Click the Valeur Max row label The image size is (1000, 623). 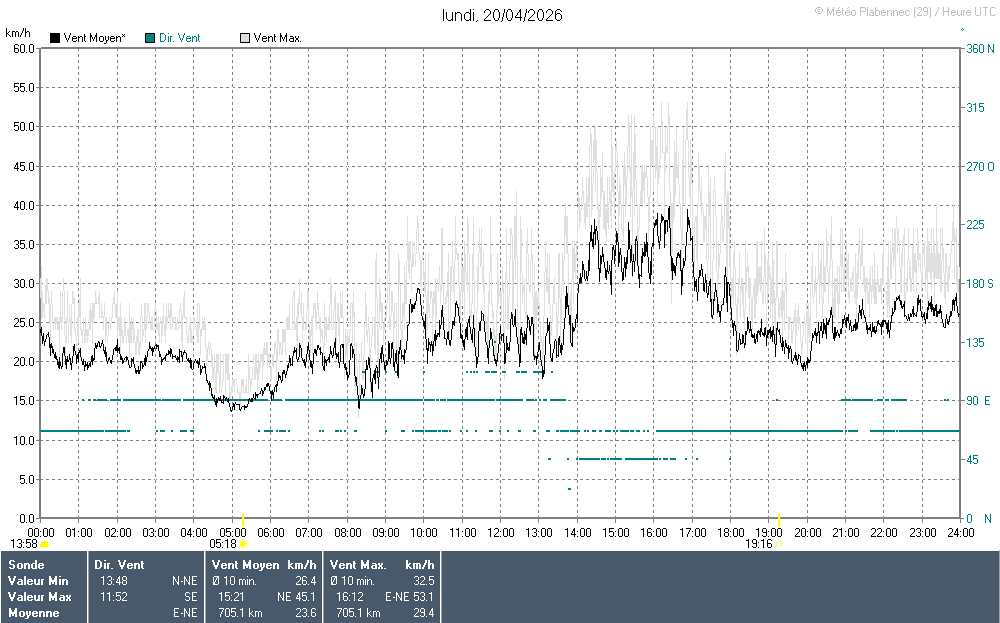pyautogui.click(x=39, y=597)
